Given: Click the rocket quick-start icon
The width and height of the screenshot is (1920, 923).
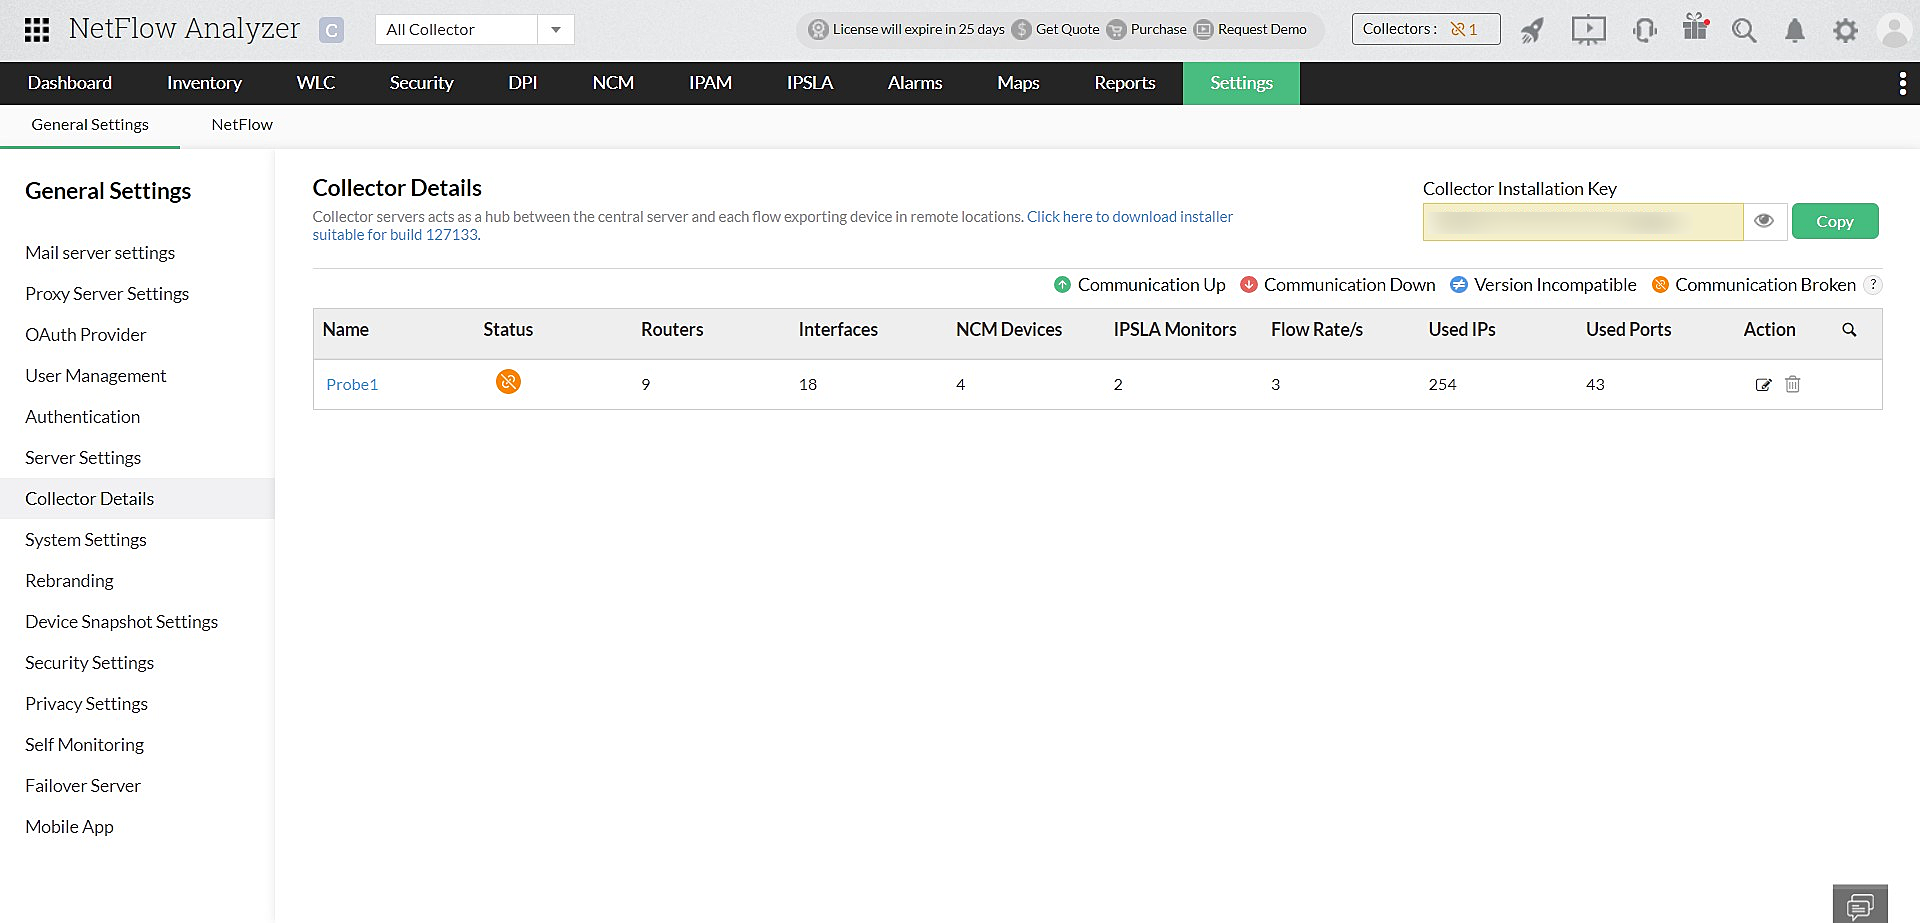Looking at the screenshot, I should (1532, 30).
